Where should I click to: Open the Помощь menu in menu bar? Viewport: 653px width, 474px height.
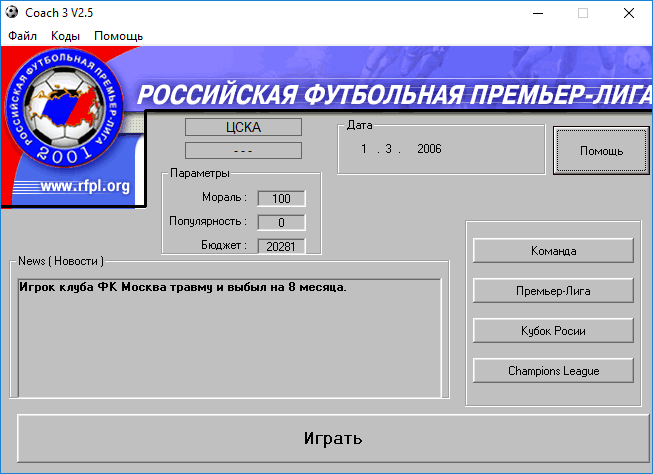(119, 36)
